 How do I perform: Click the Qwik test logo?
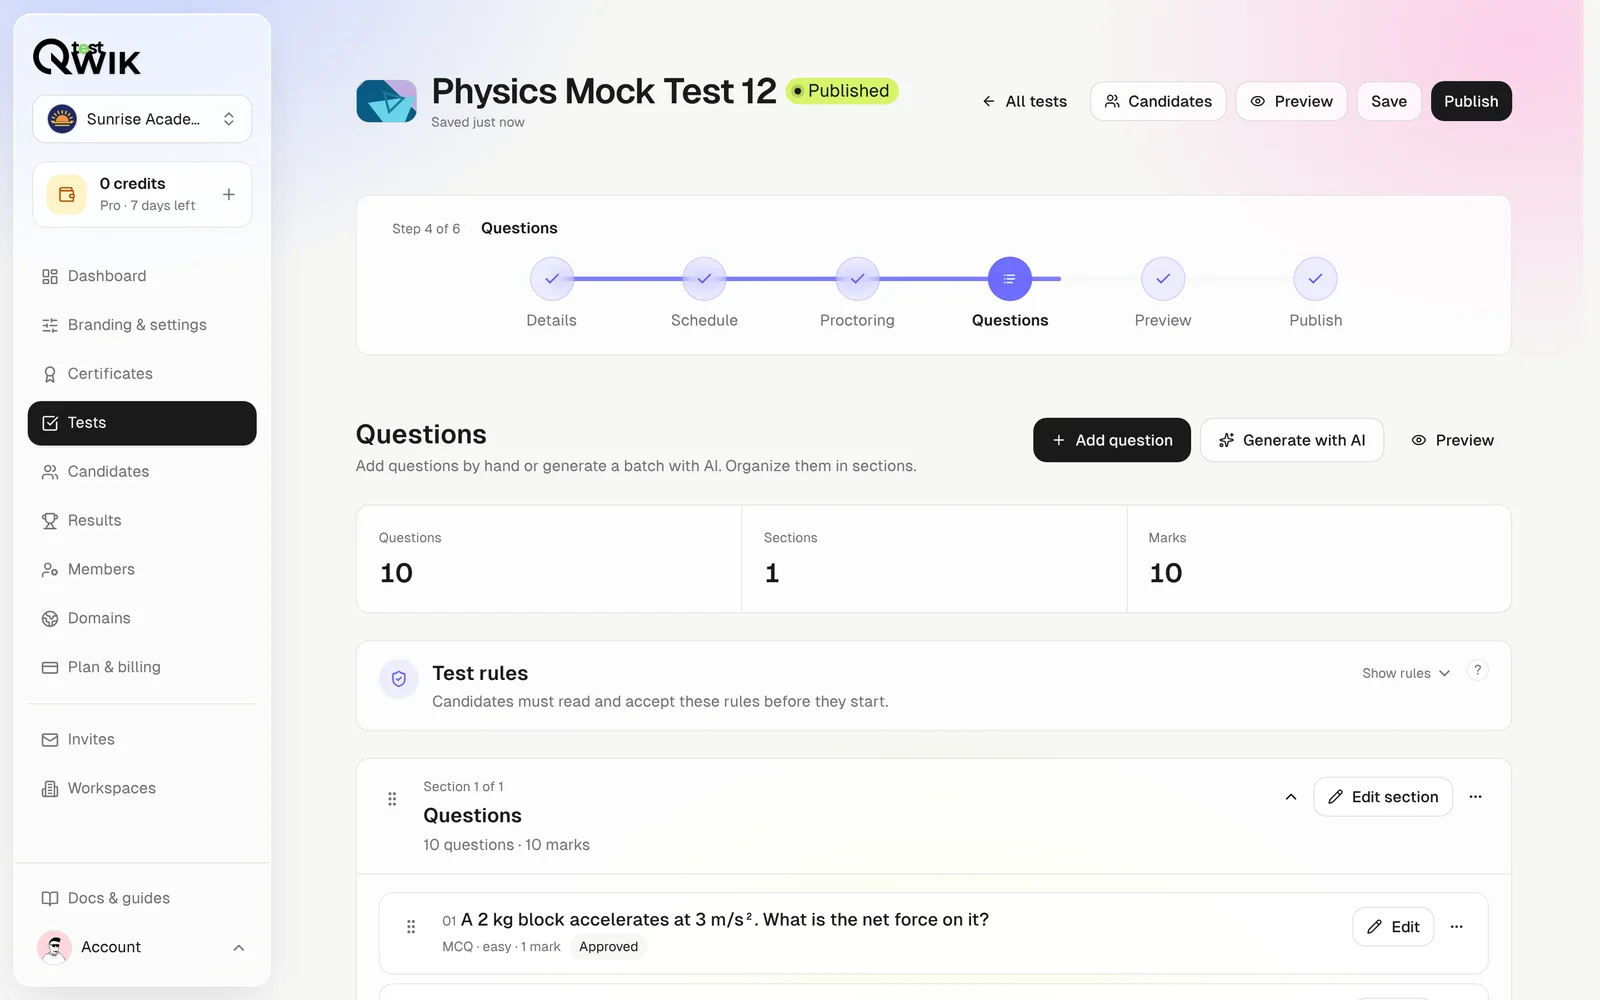pos(87,58)
